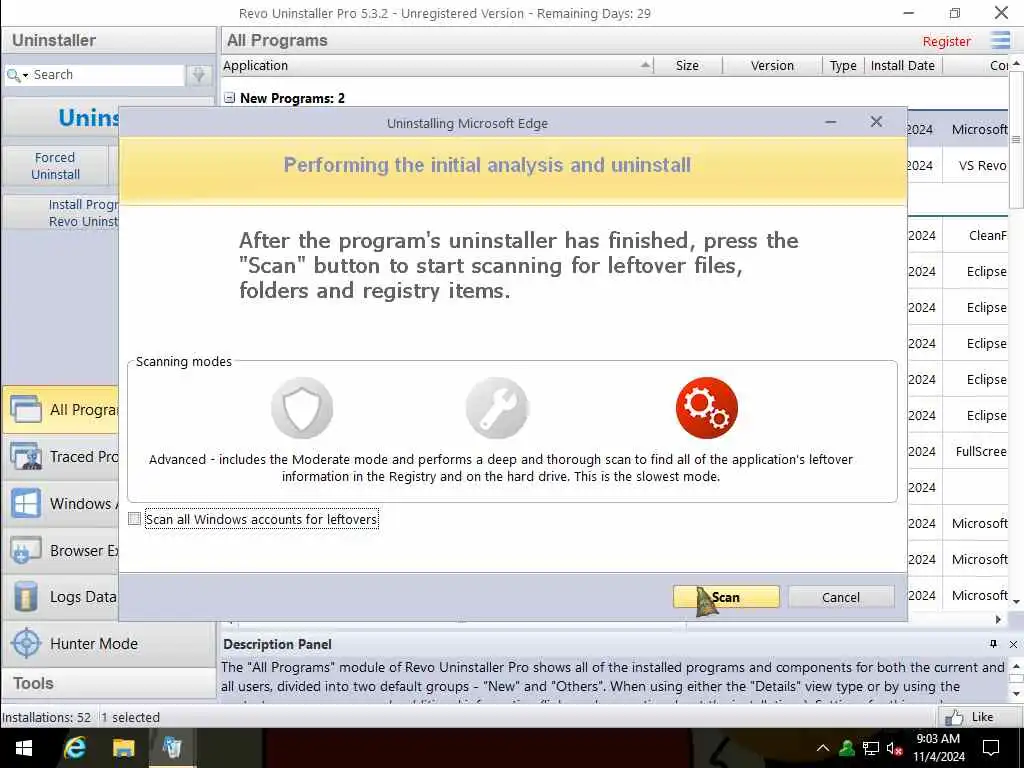Click Revo Uninstaller taskbar icon

pyautogui.click(x=172, y=748)
